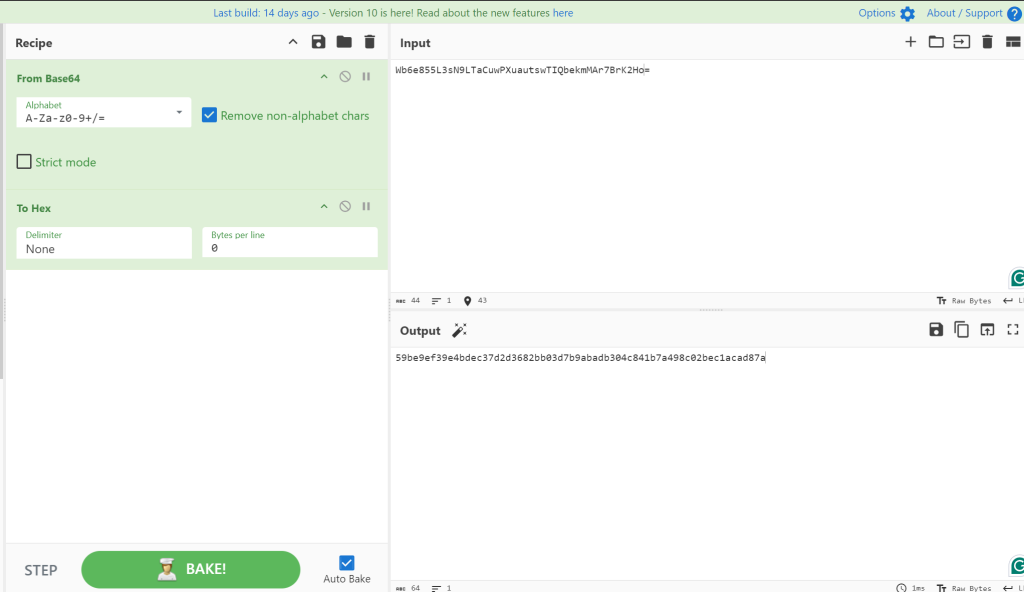Set breakpoint on From Base64
Screen dimensions: 1024x592
point(366,77)
